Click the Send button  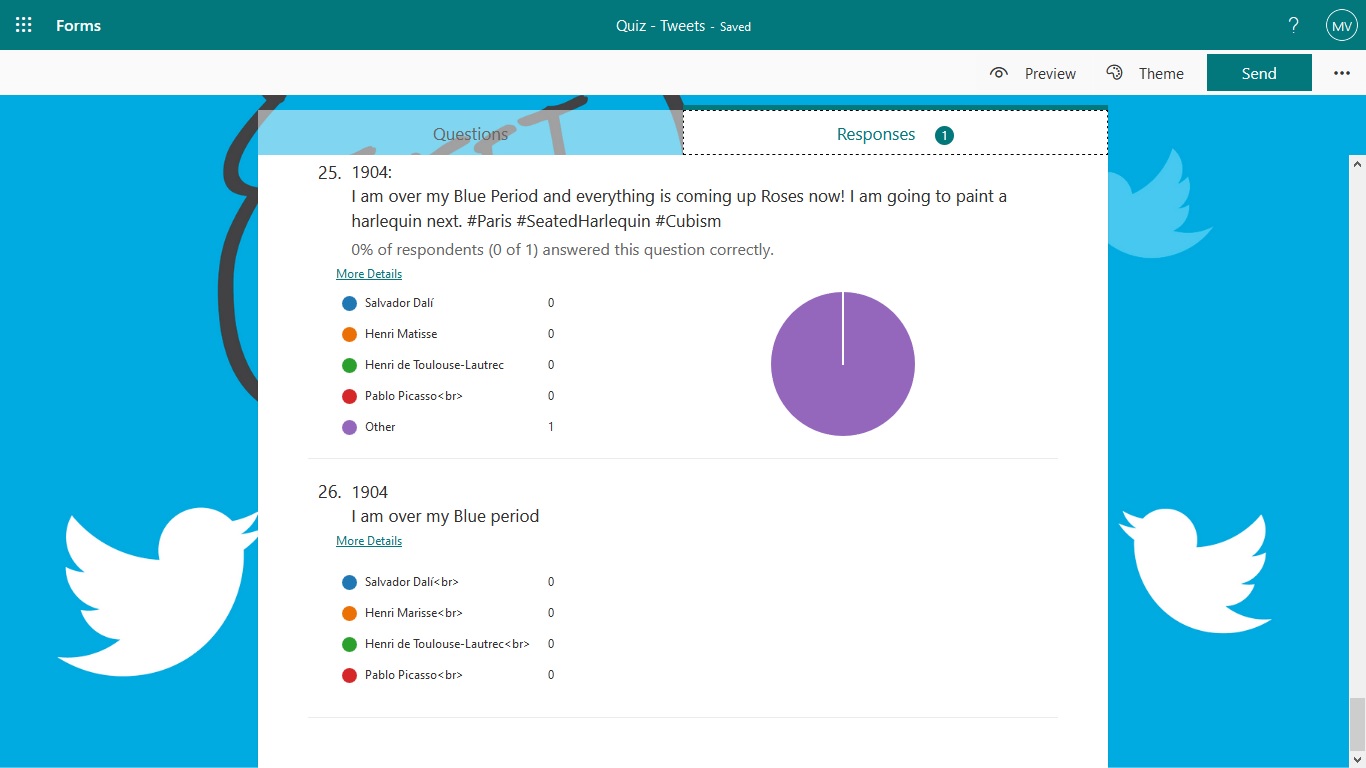1259,73
